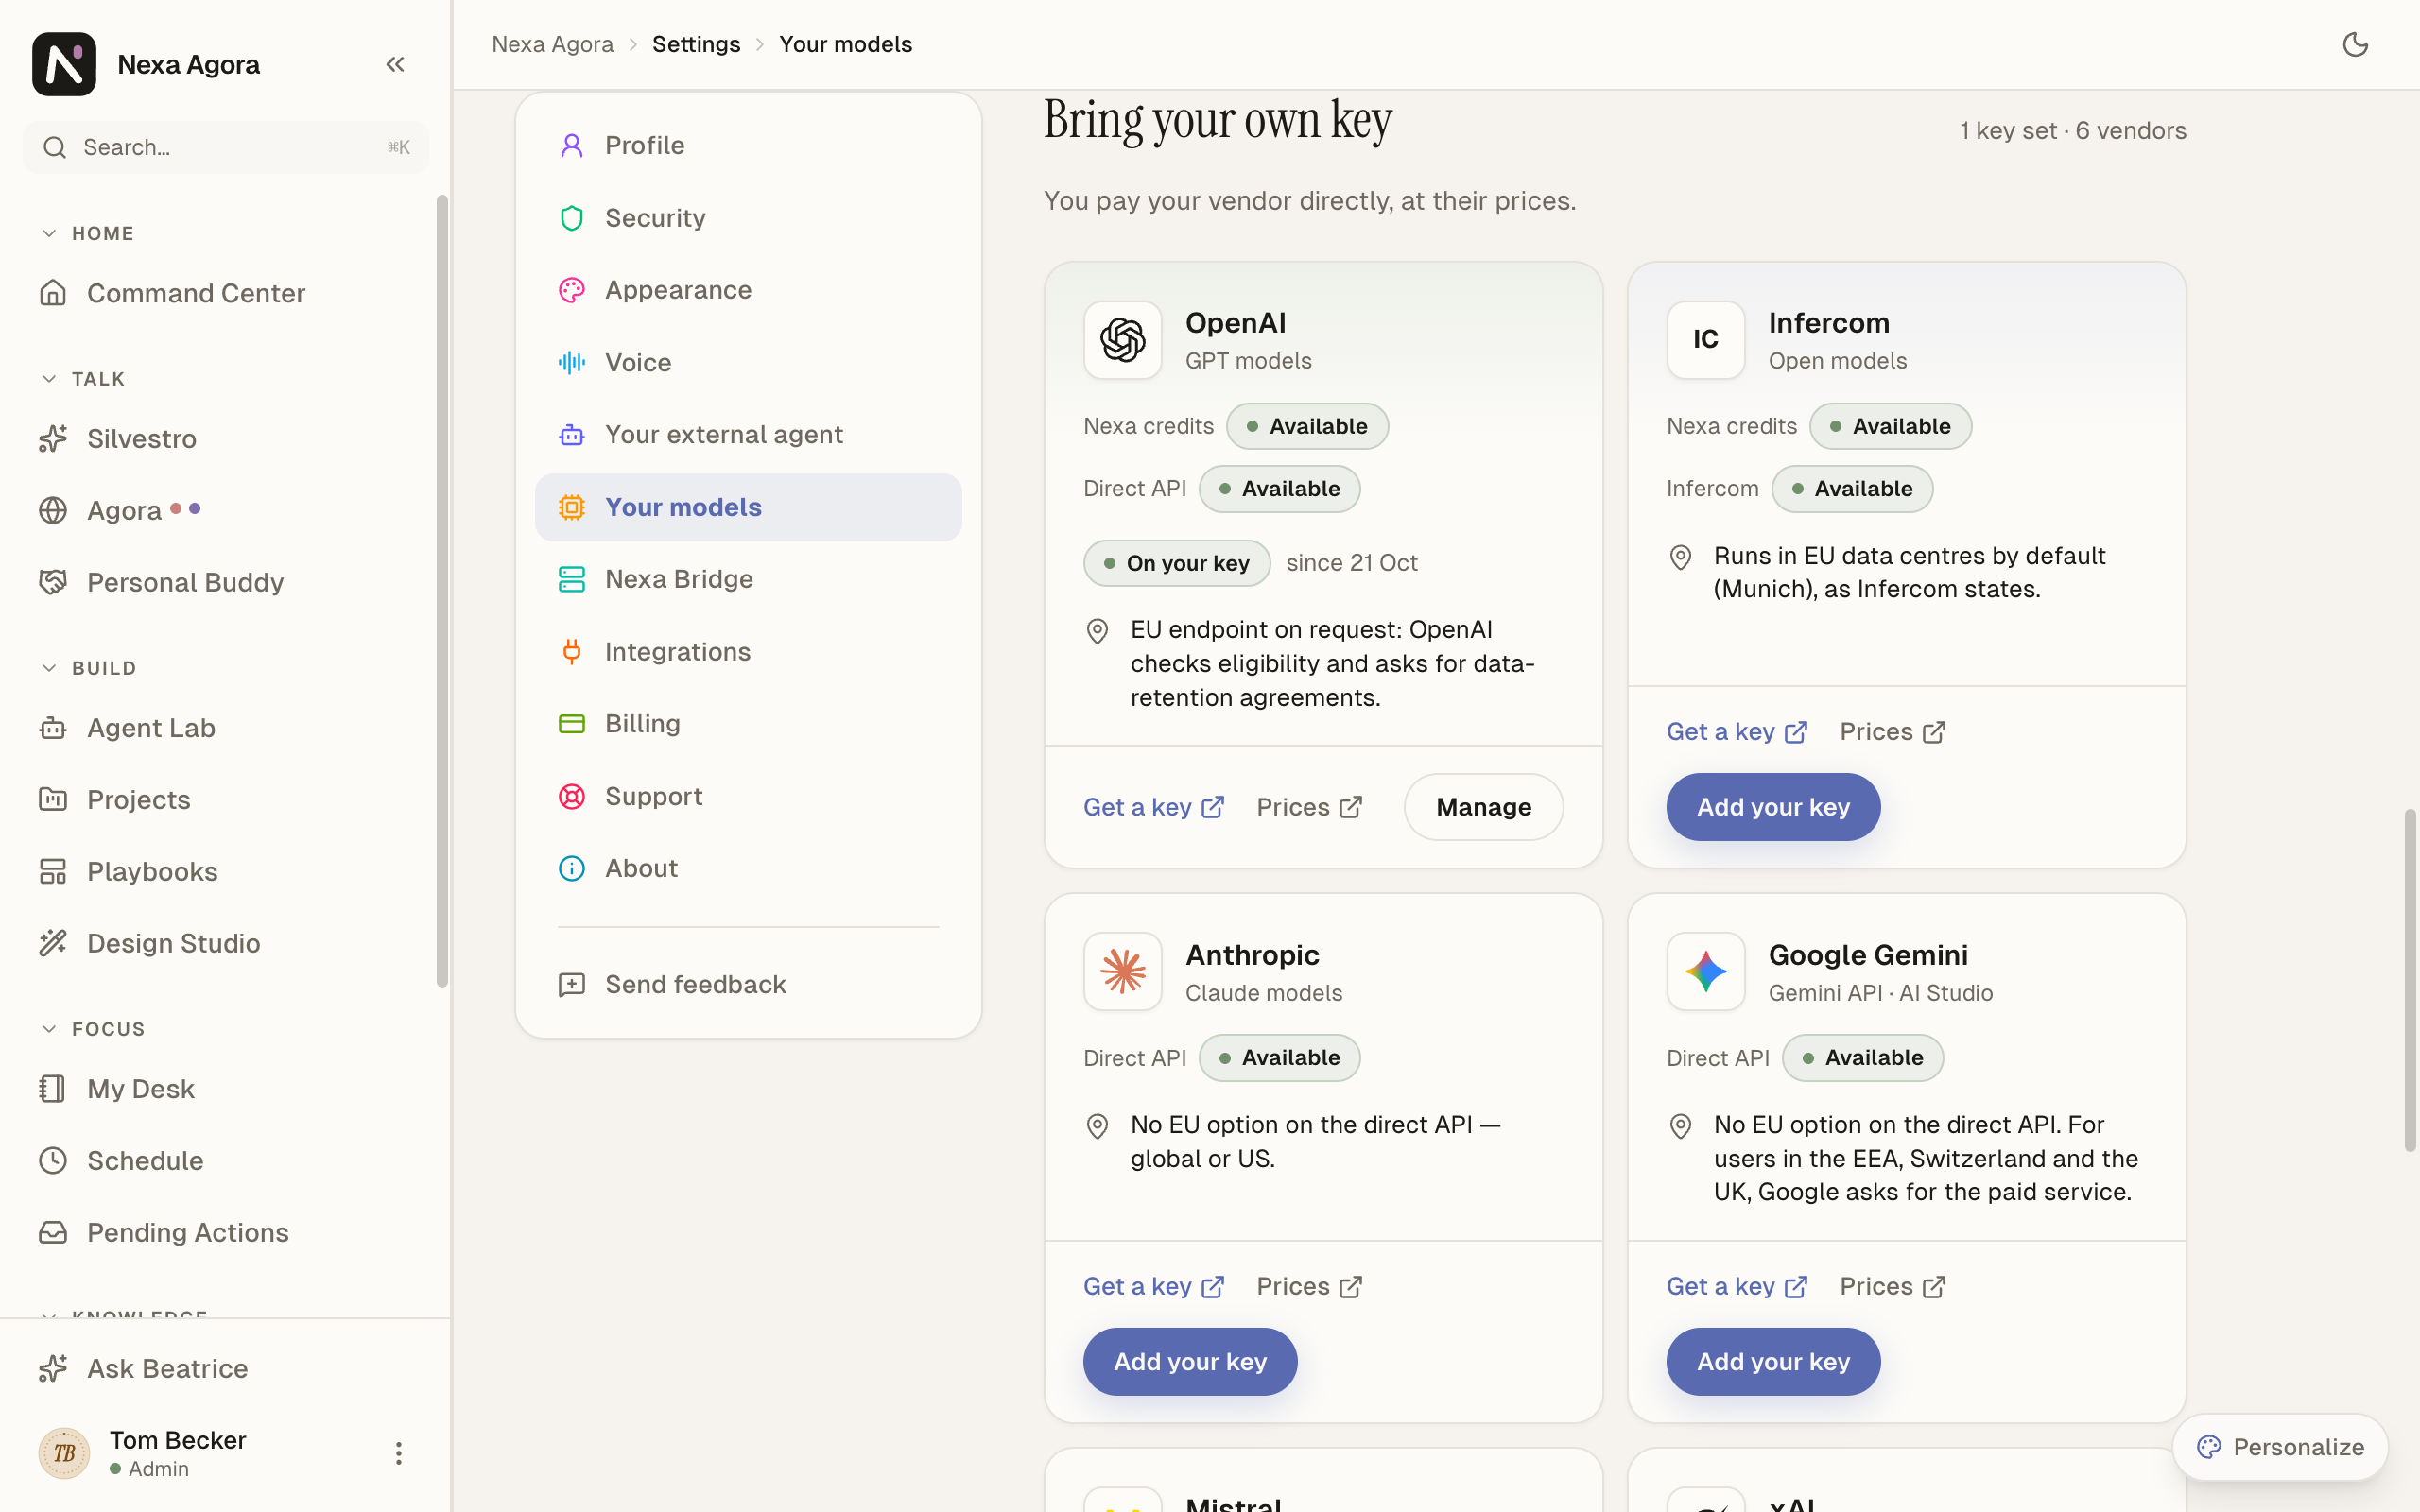Toggle dark mode moon icon

click(2355, 44)
